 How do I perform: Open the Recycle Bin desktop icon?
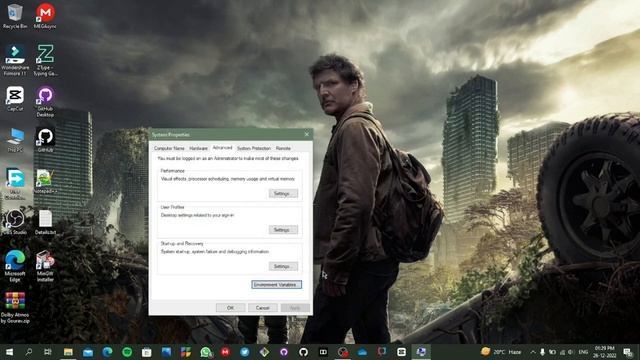point(15,16)
